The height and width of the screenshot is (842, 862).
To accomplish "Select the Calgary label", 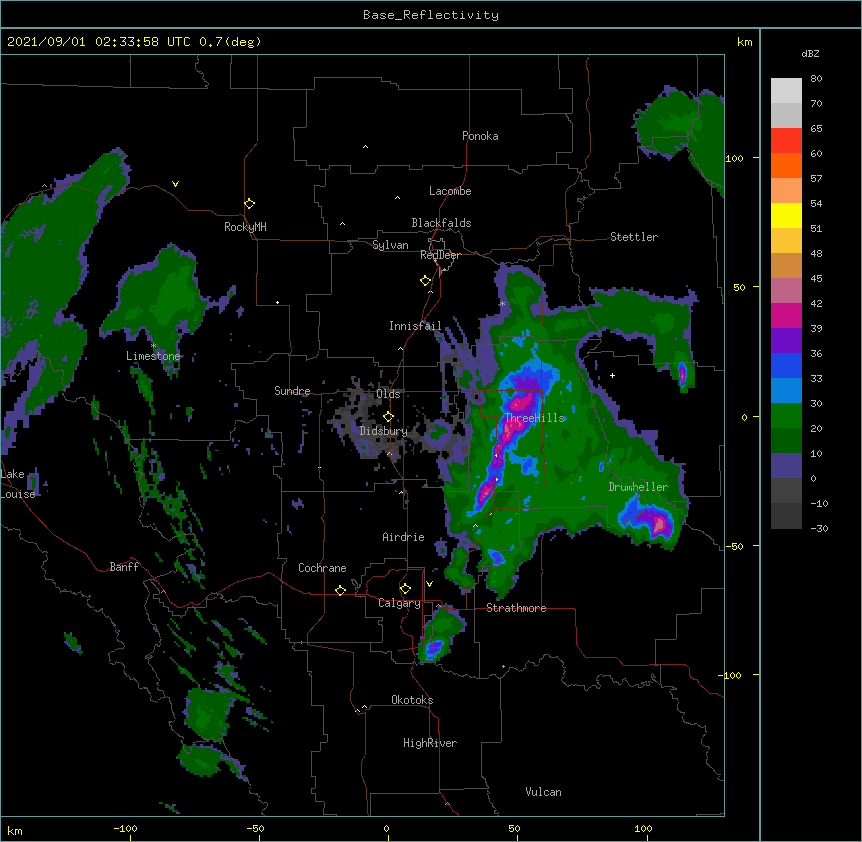I will (x=399, y=603).
